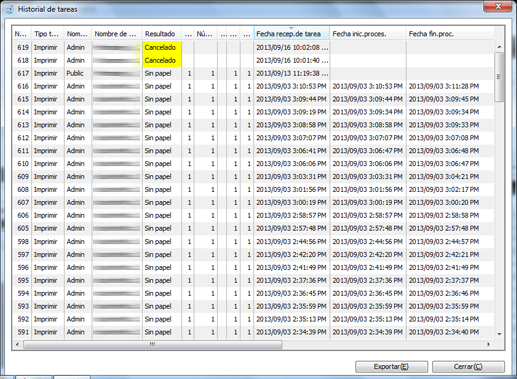The image size is (517, 379).
Task: Select task number 609
Action: (x=23, y=177)
